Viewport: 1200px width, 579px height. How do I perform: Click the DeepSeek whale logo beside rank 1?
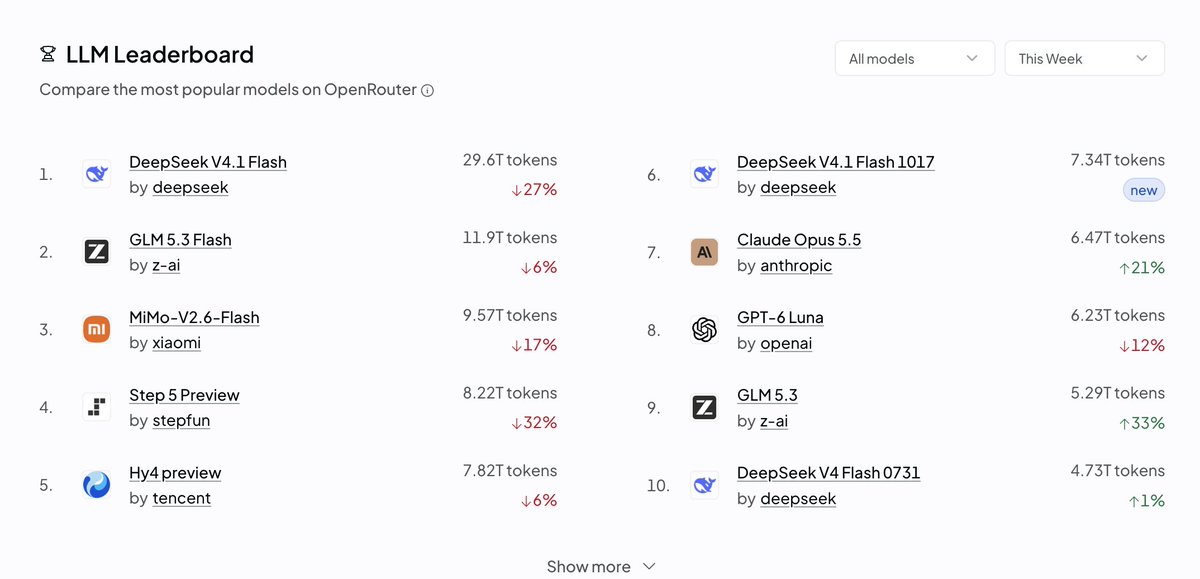tap(96, 174)
